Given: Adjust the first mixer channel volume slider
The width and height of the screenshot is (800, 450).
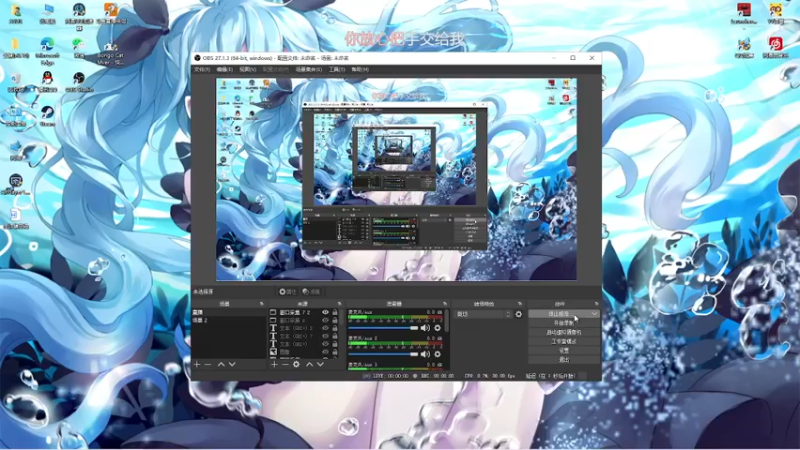Looking at the screenshot, I should [383, 328].
